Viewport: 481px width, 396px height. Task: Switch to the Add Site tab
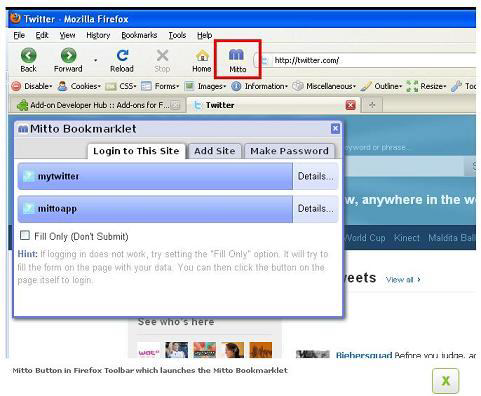point(215,151)
